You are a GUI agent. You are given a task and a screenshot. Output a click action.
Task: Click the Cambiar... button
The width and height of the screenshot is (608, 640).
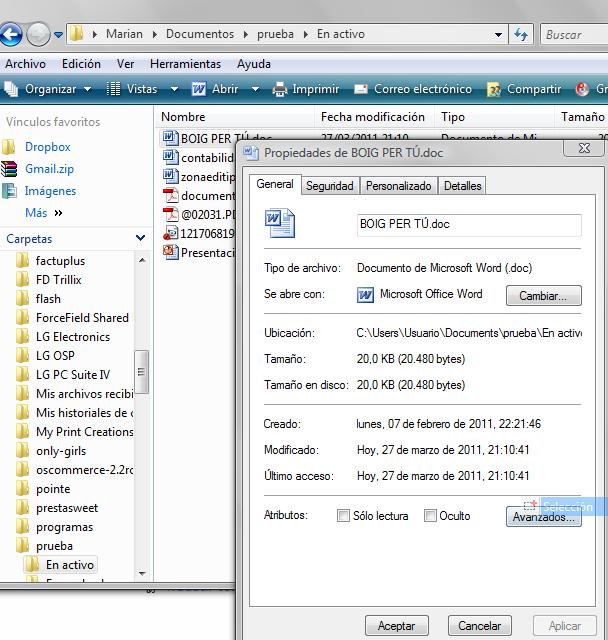click(544, 296)
